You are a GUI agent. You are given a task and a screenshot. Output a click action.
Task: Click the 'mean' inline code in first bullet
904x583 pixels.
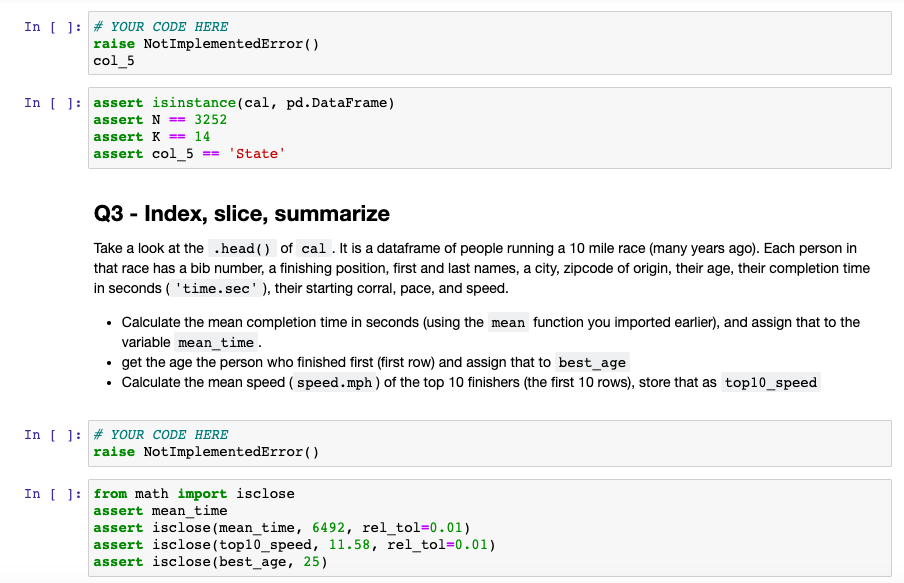coord(508,322)
